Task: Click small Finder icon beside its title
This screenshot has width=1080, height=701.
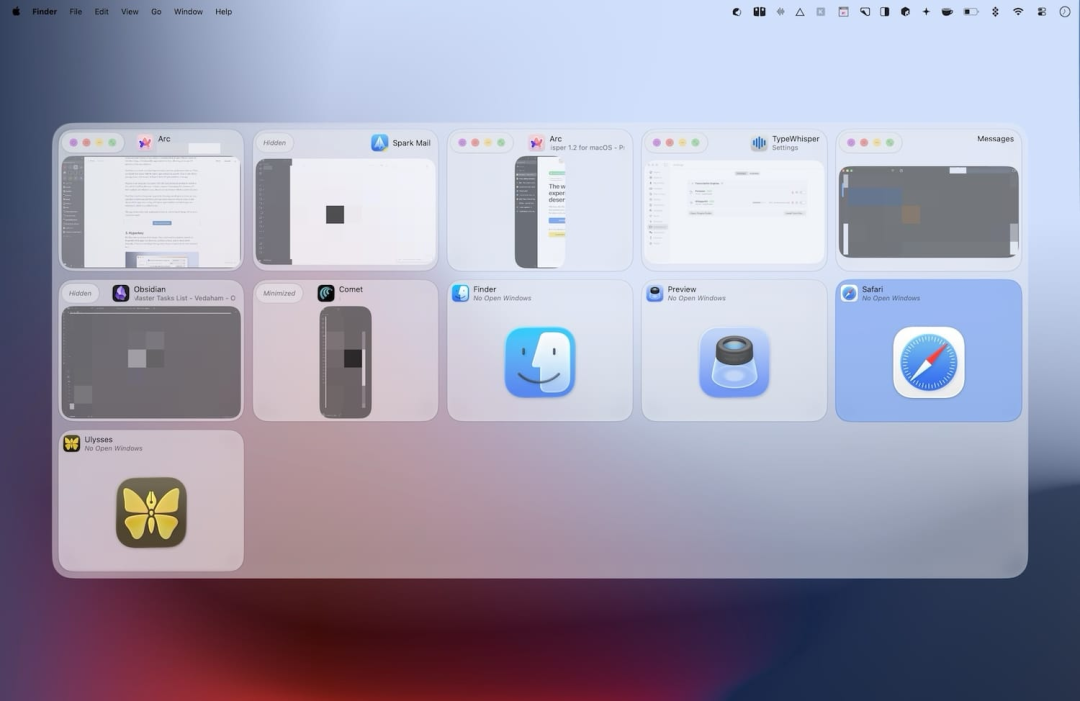Action: (460, 293)
